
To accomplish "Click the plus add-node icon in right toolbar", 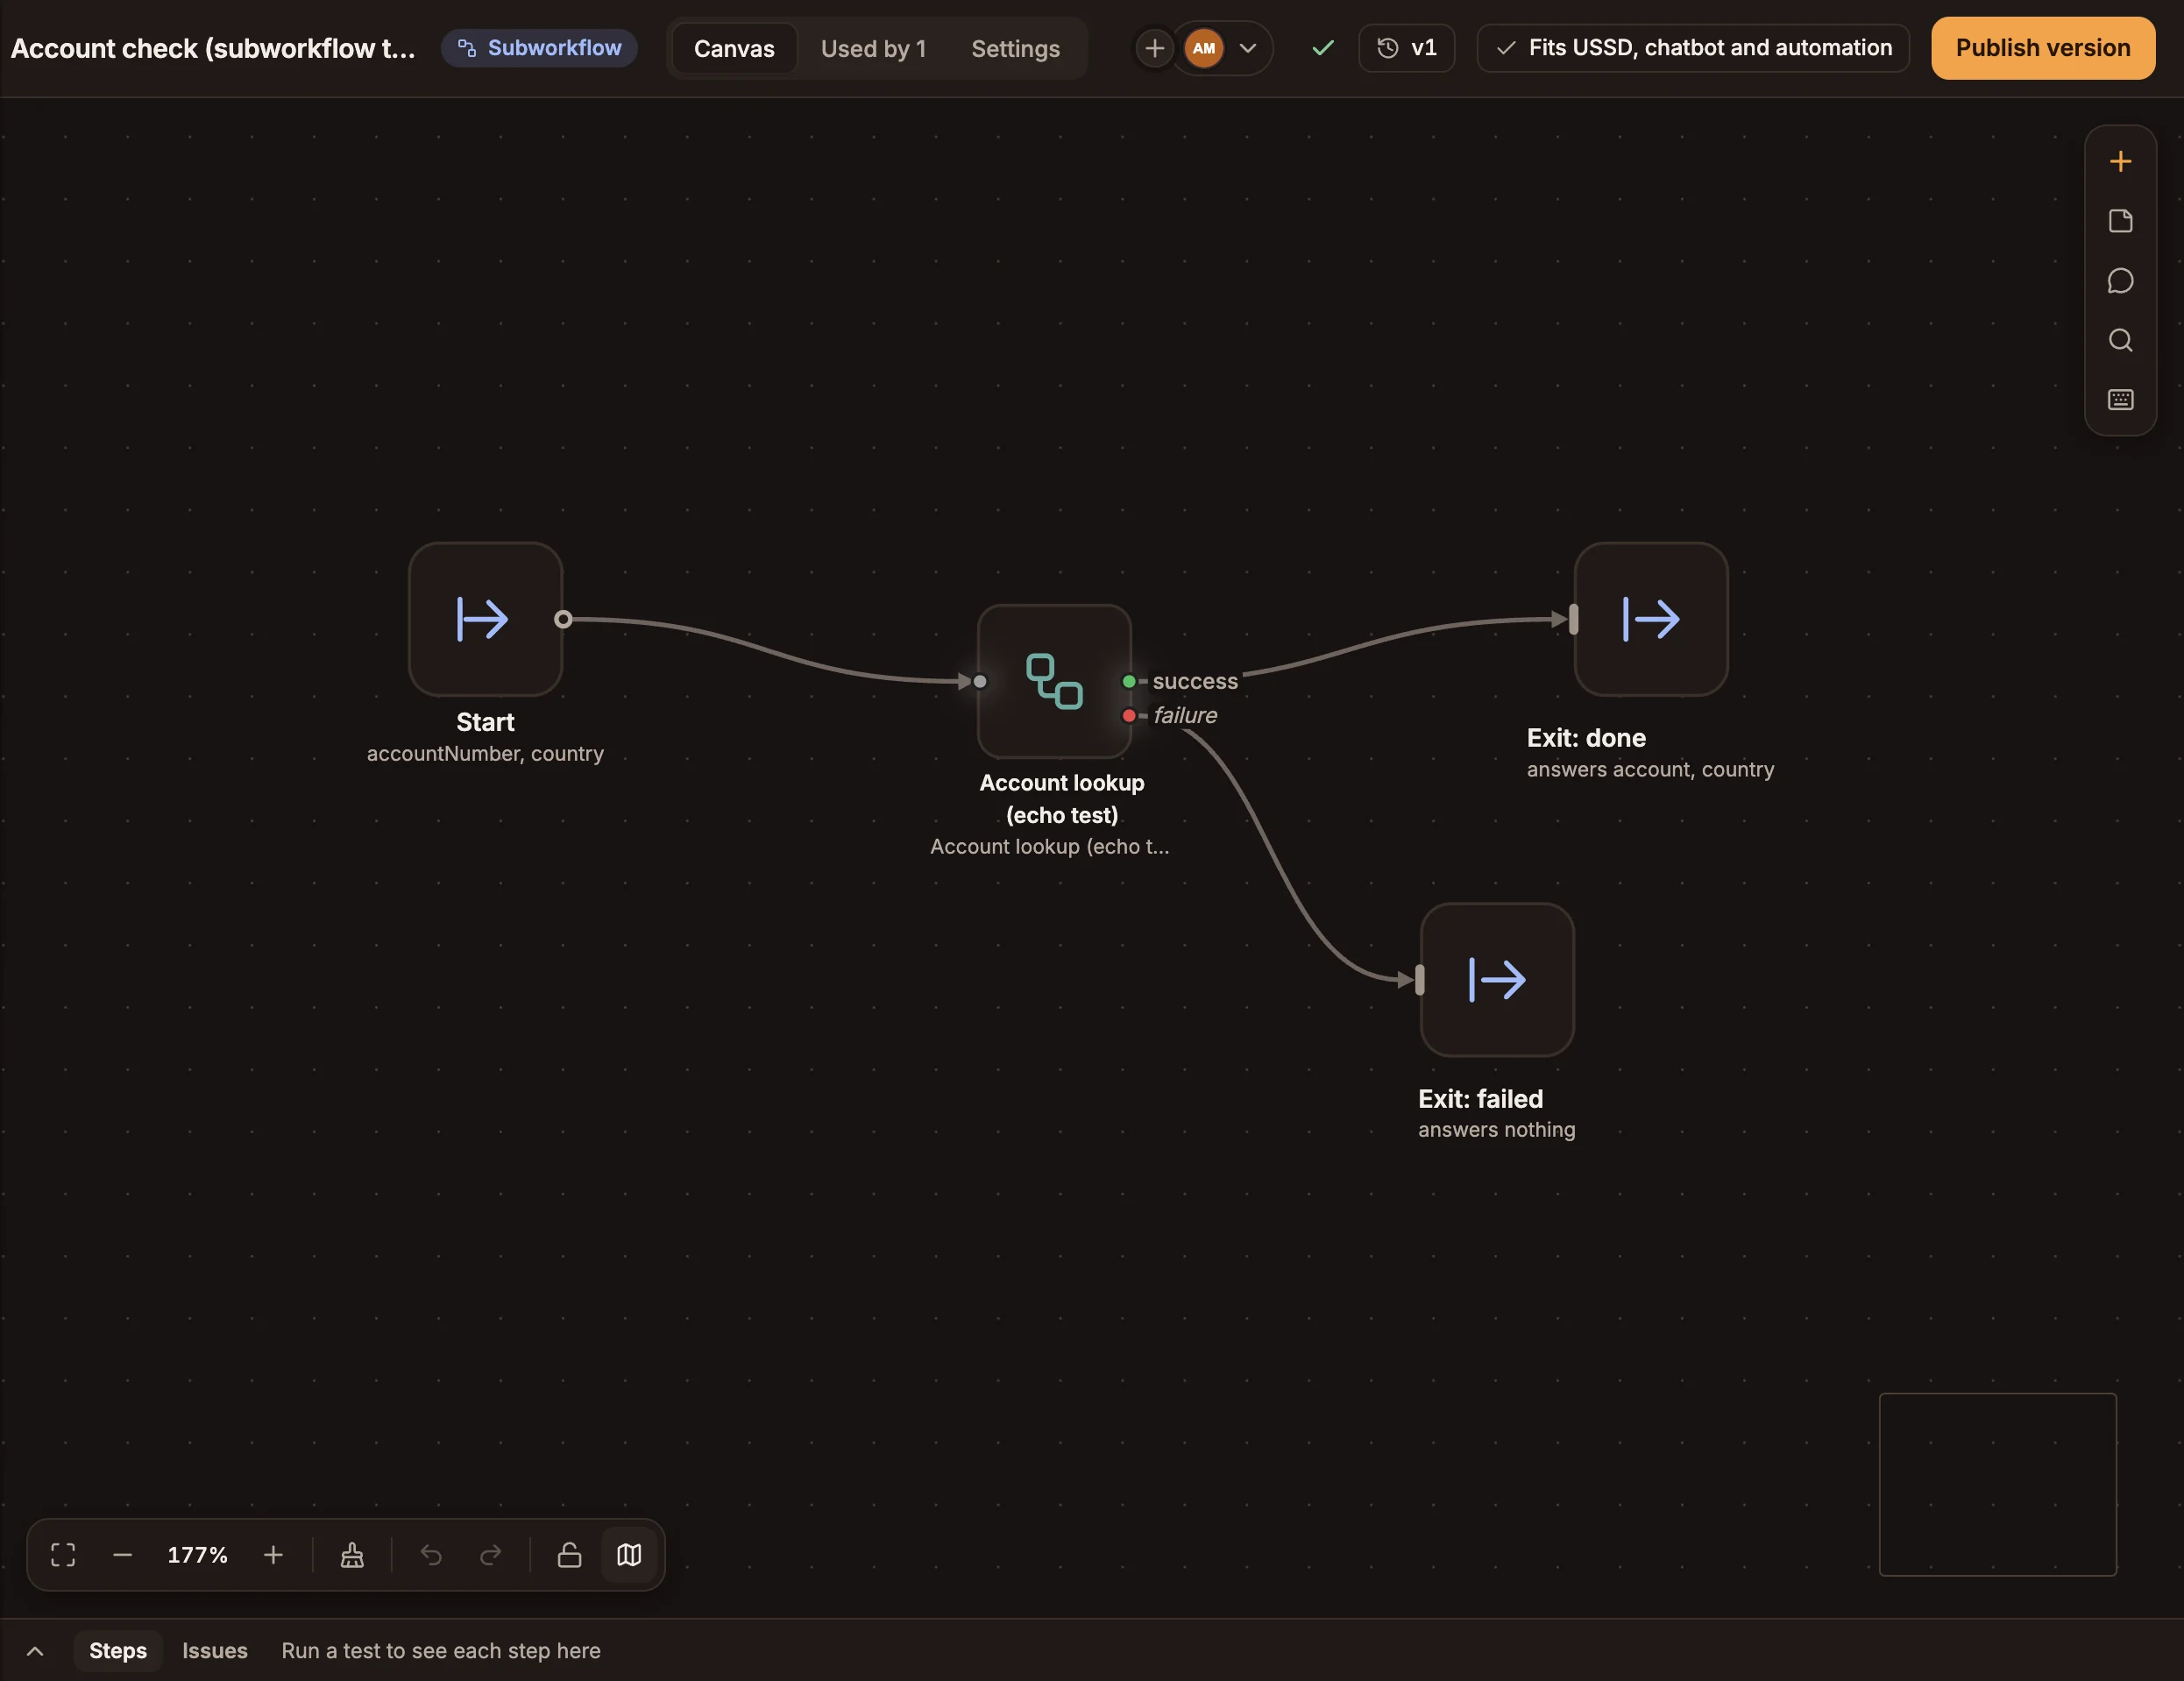I will click(2120, 162).
